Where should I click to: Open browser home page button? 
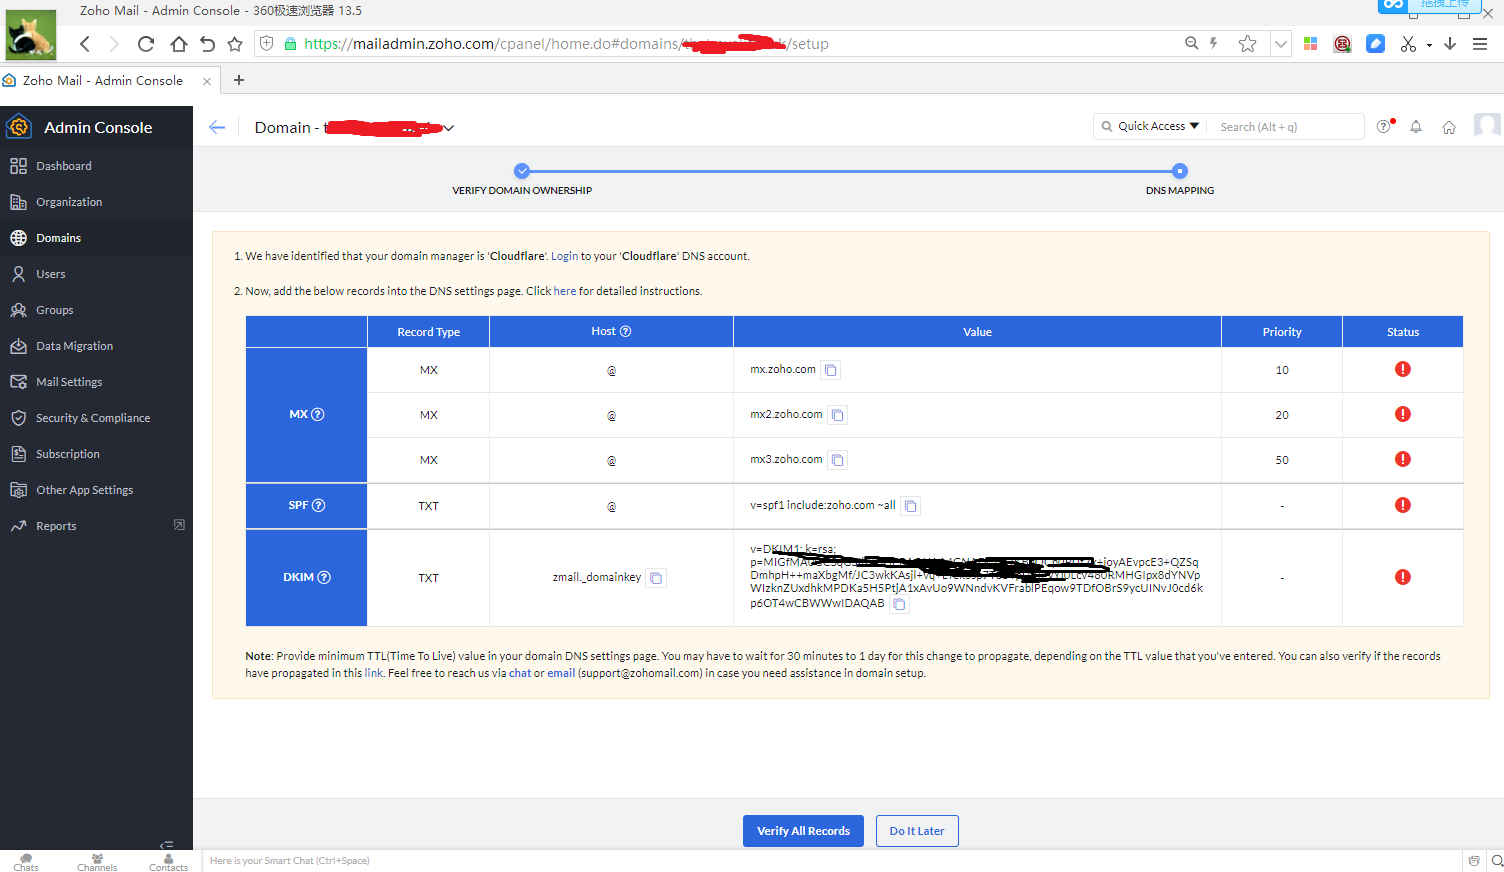coord(179,44)
